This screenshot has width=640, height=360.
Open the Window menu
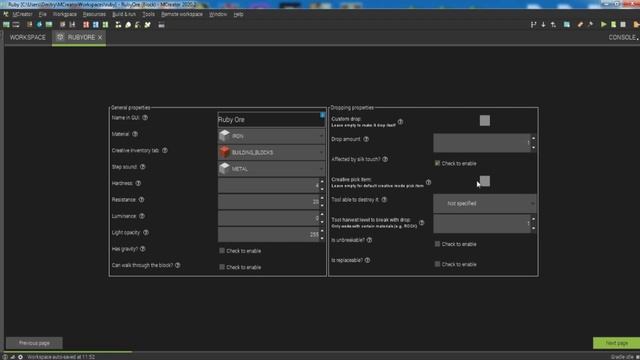pyautogui.click(x=218, y=14)
